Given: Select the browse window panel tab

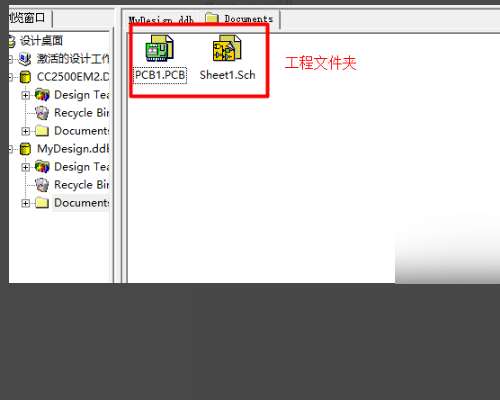Looking at the screenshot, I should (27, 18).
